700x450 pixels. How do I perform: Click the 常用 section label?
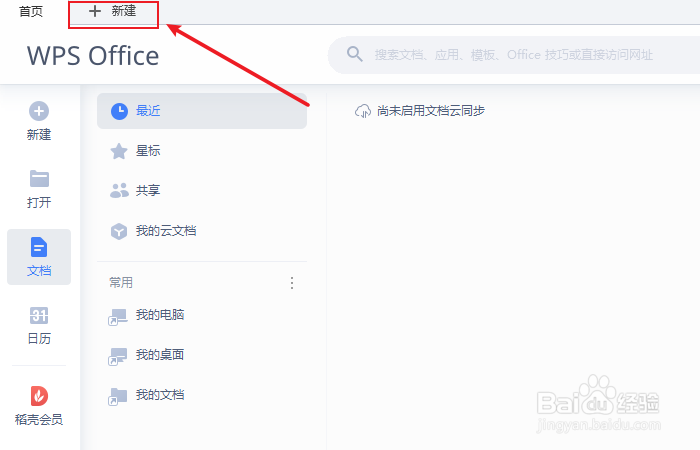pos(121,283)
